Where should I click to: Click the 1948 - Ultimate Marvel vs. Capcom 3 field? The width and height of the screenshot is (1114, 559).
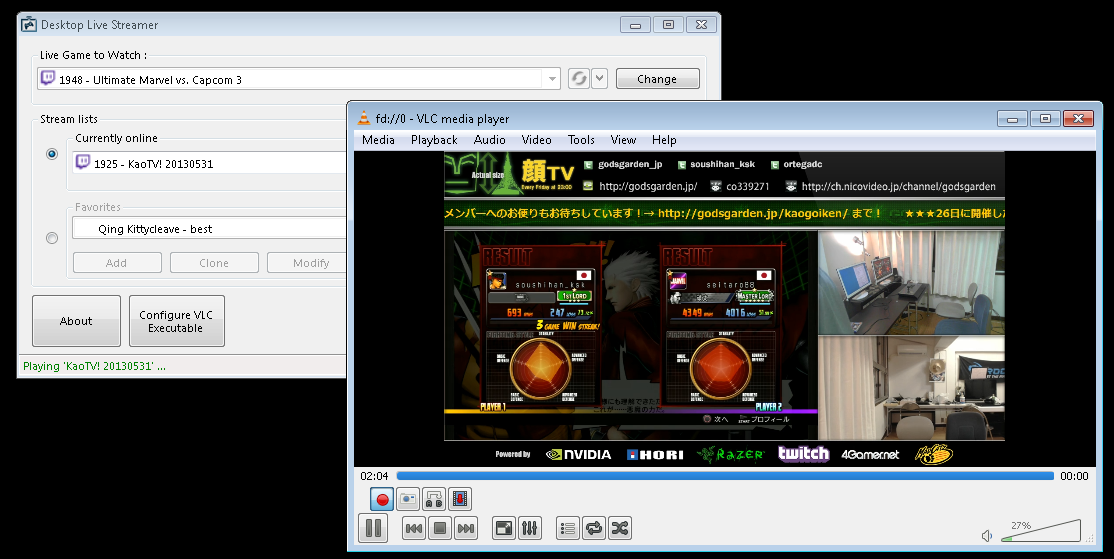298,80
